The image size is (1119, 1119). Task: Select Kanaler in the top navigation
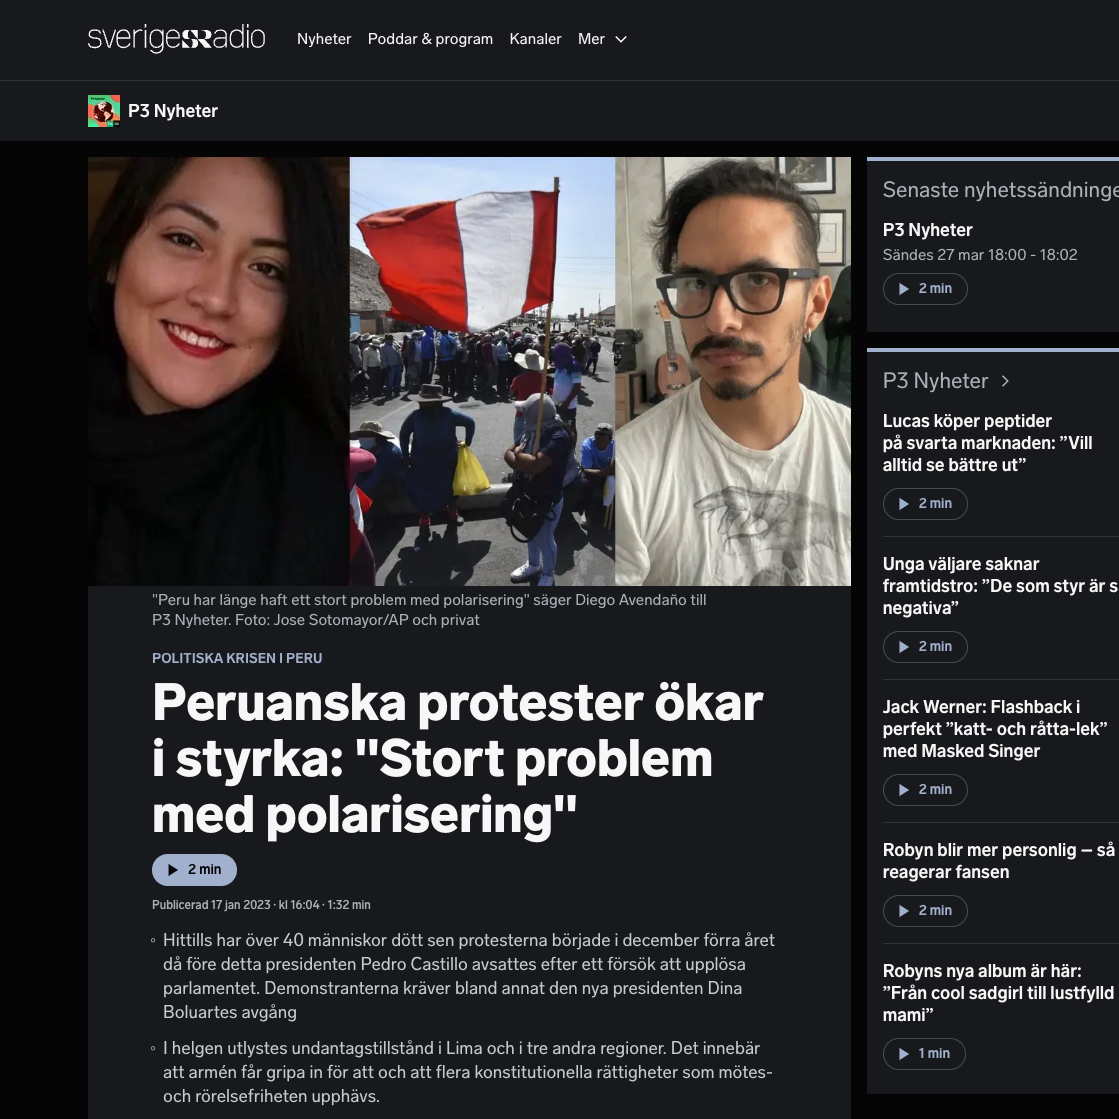[535, 39]
